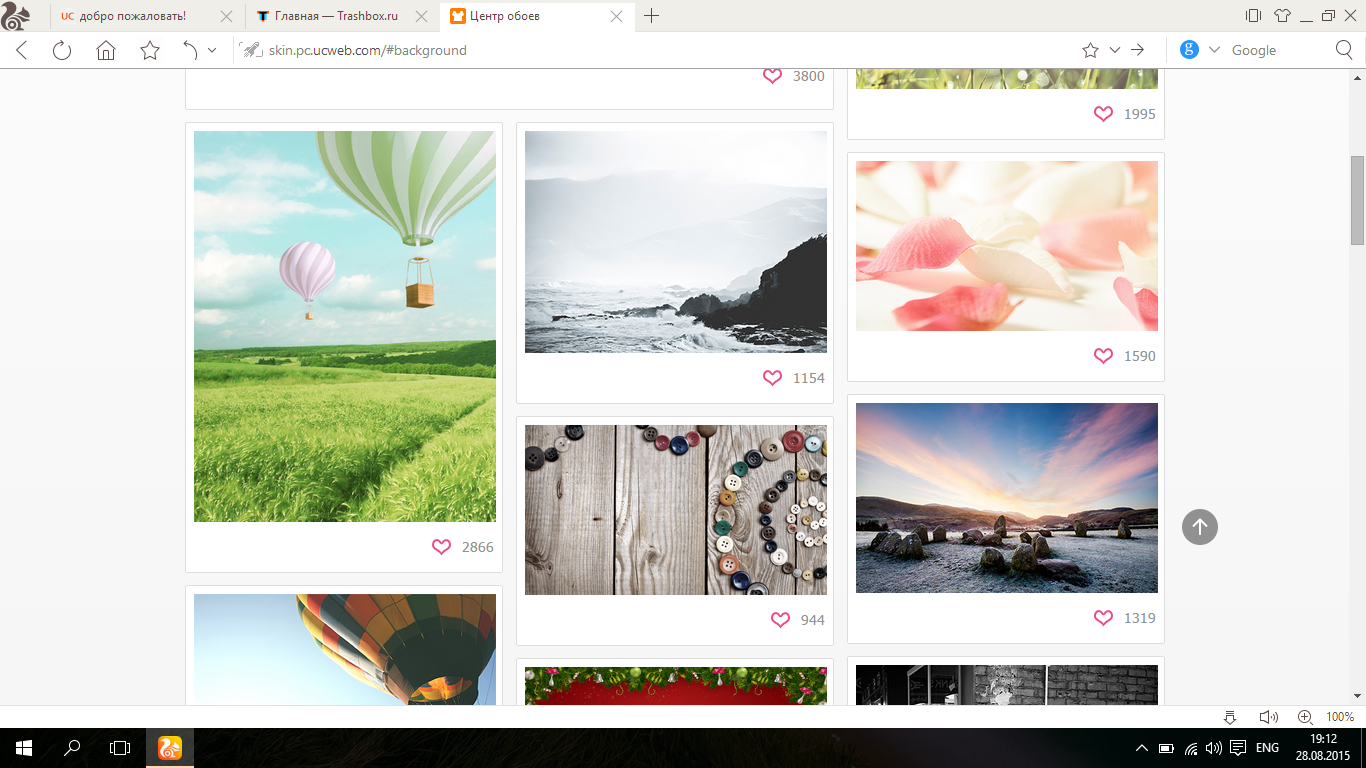Open the Windows Start menu
The image size is (1366, 768).
coord(24,748)
